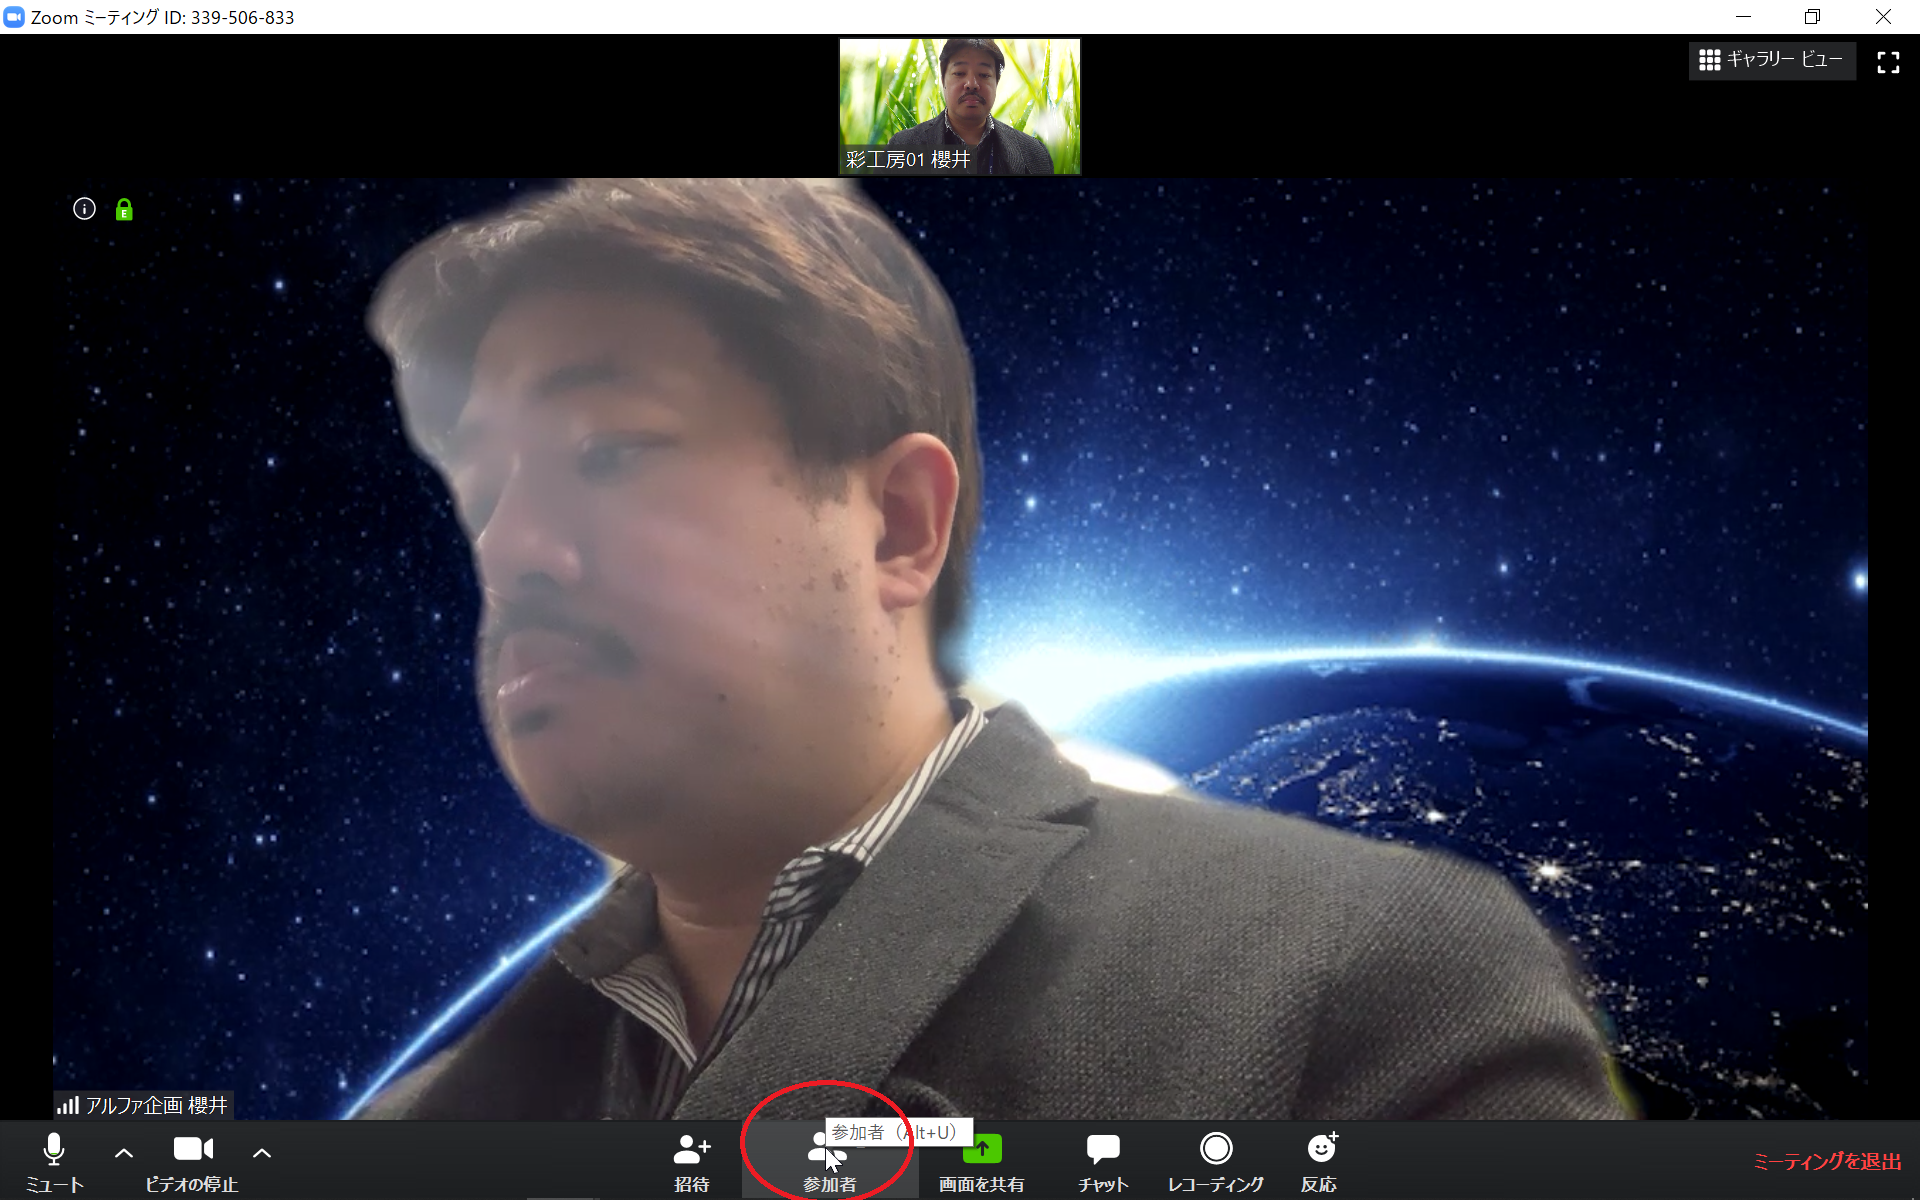Click the signal strength icon beside アルファ企画
This screenshot has width=1920, height=1200.
click(x=68, y=1105)
